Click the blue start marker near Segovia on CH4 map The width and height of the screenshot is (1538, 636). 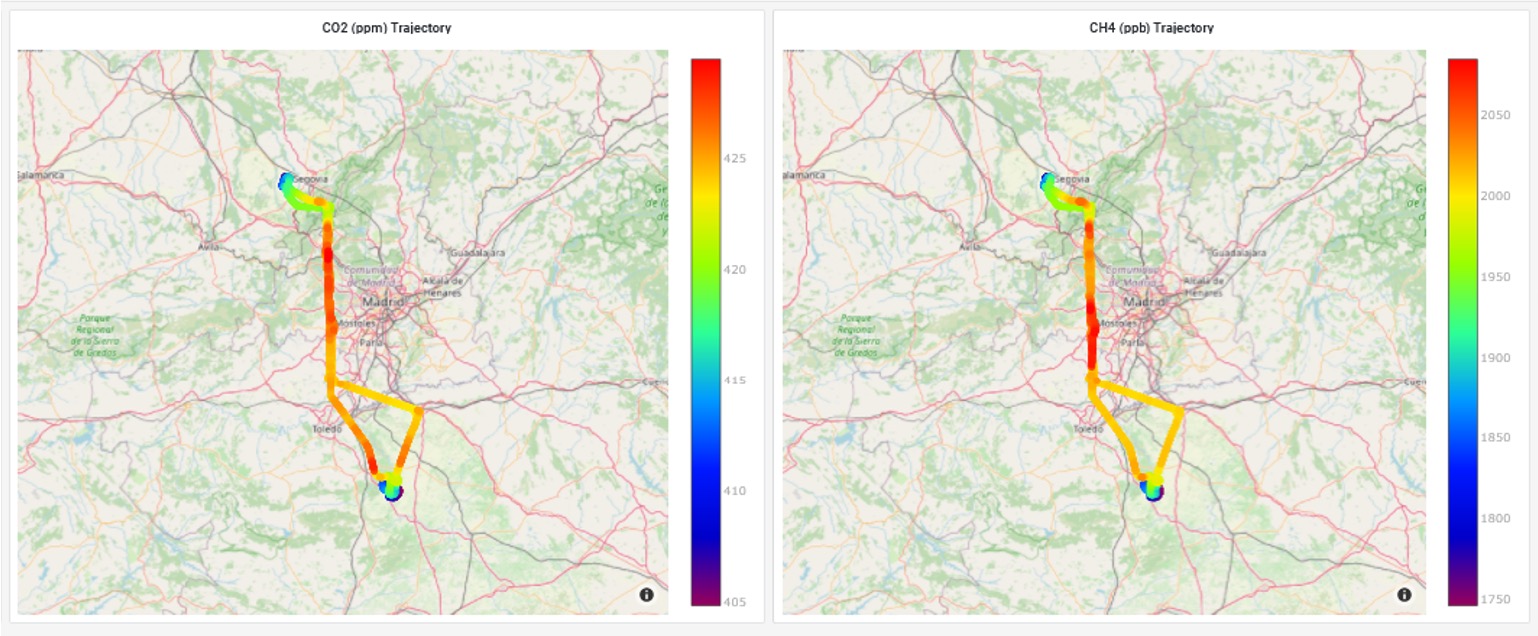pos(1047,182)
